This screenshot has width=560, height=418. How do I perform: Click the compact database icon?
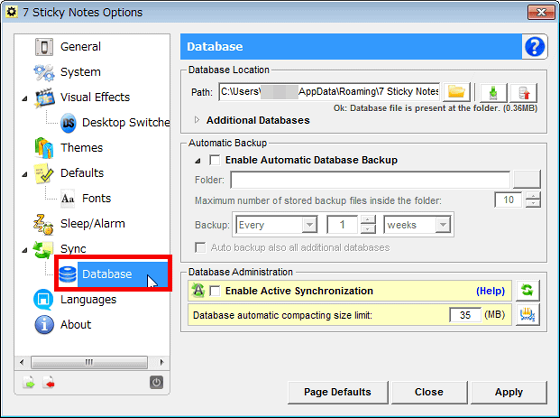click(x=528, y=315)
